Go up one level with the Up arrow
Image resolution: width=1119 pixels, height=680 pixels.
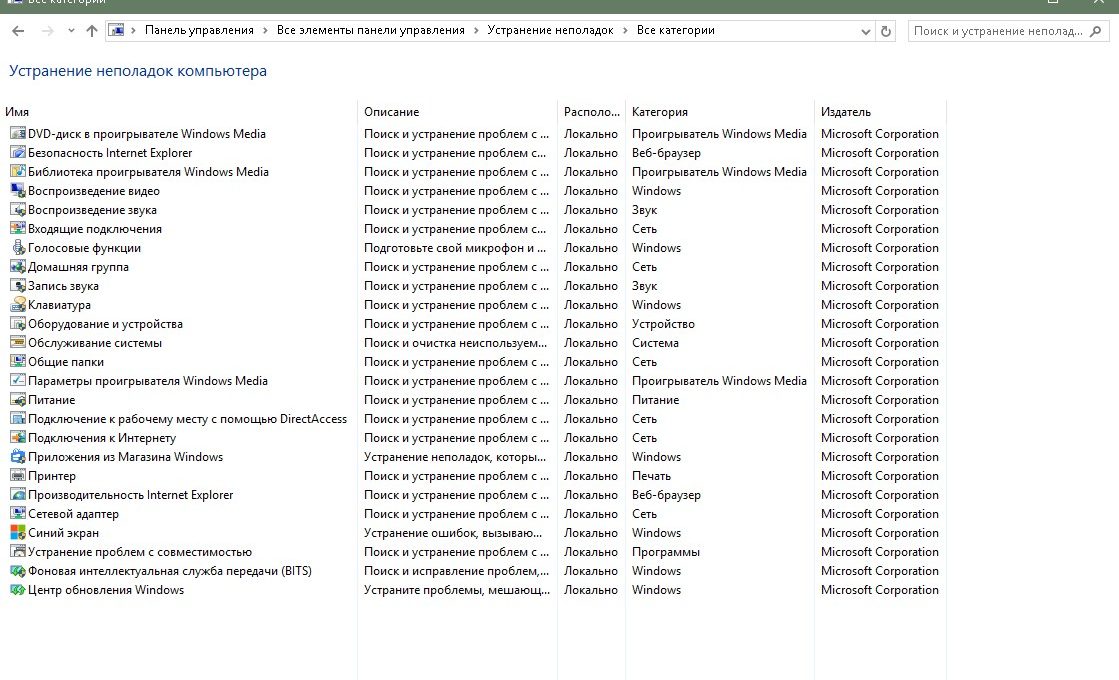(91, 31)
